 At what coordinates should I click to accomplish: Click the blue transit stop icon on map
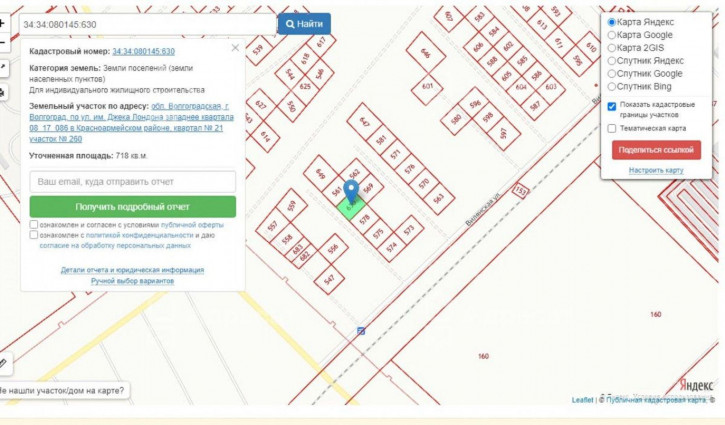tap(361, 331)
